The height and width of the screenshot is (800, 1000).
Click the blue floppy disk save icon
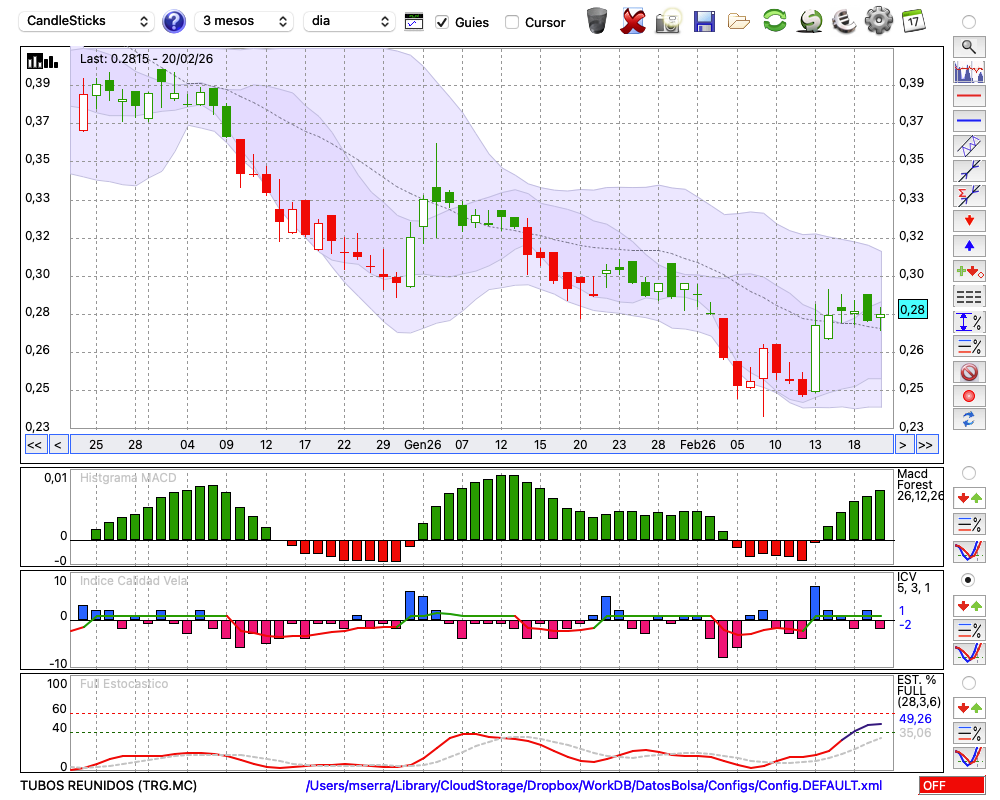[x=704, y=21]
